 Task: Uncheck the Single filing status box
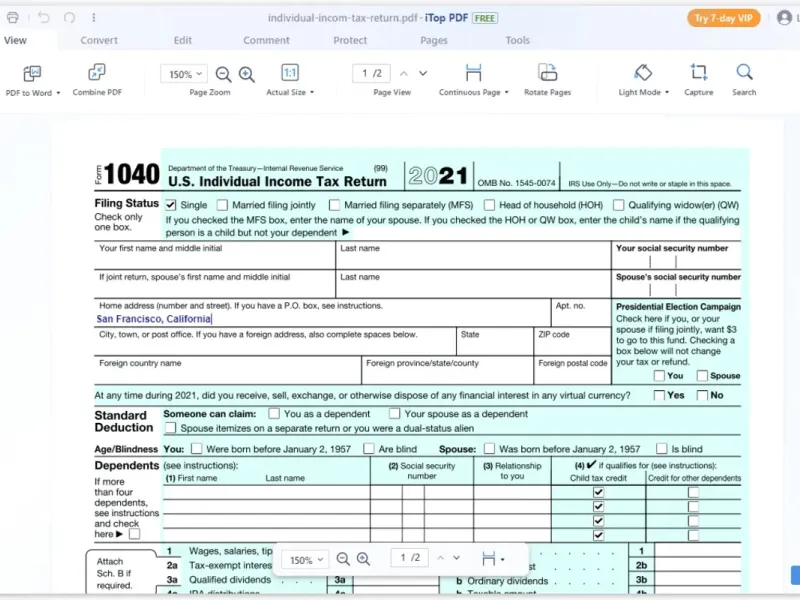coord(170,205)
